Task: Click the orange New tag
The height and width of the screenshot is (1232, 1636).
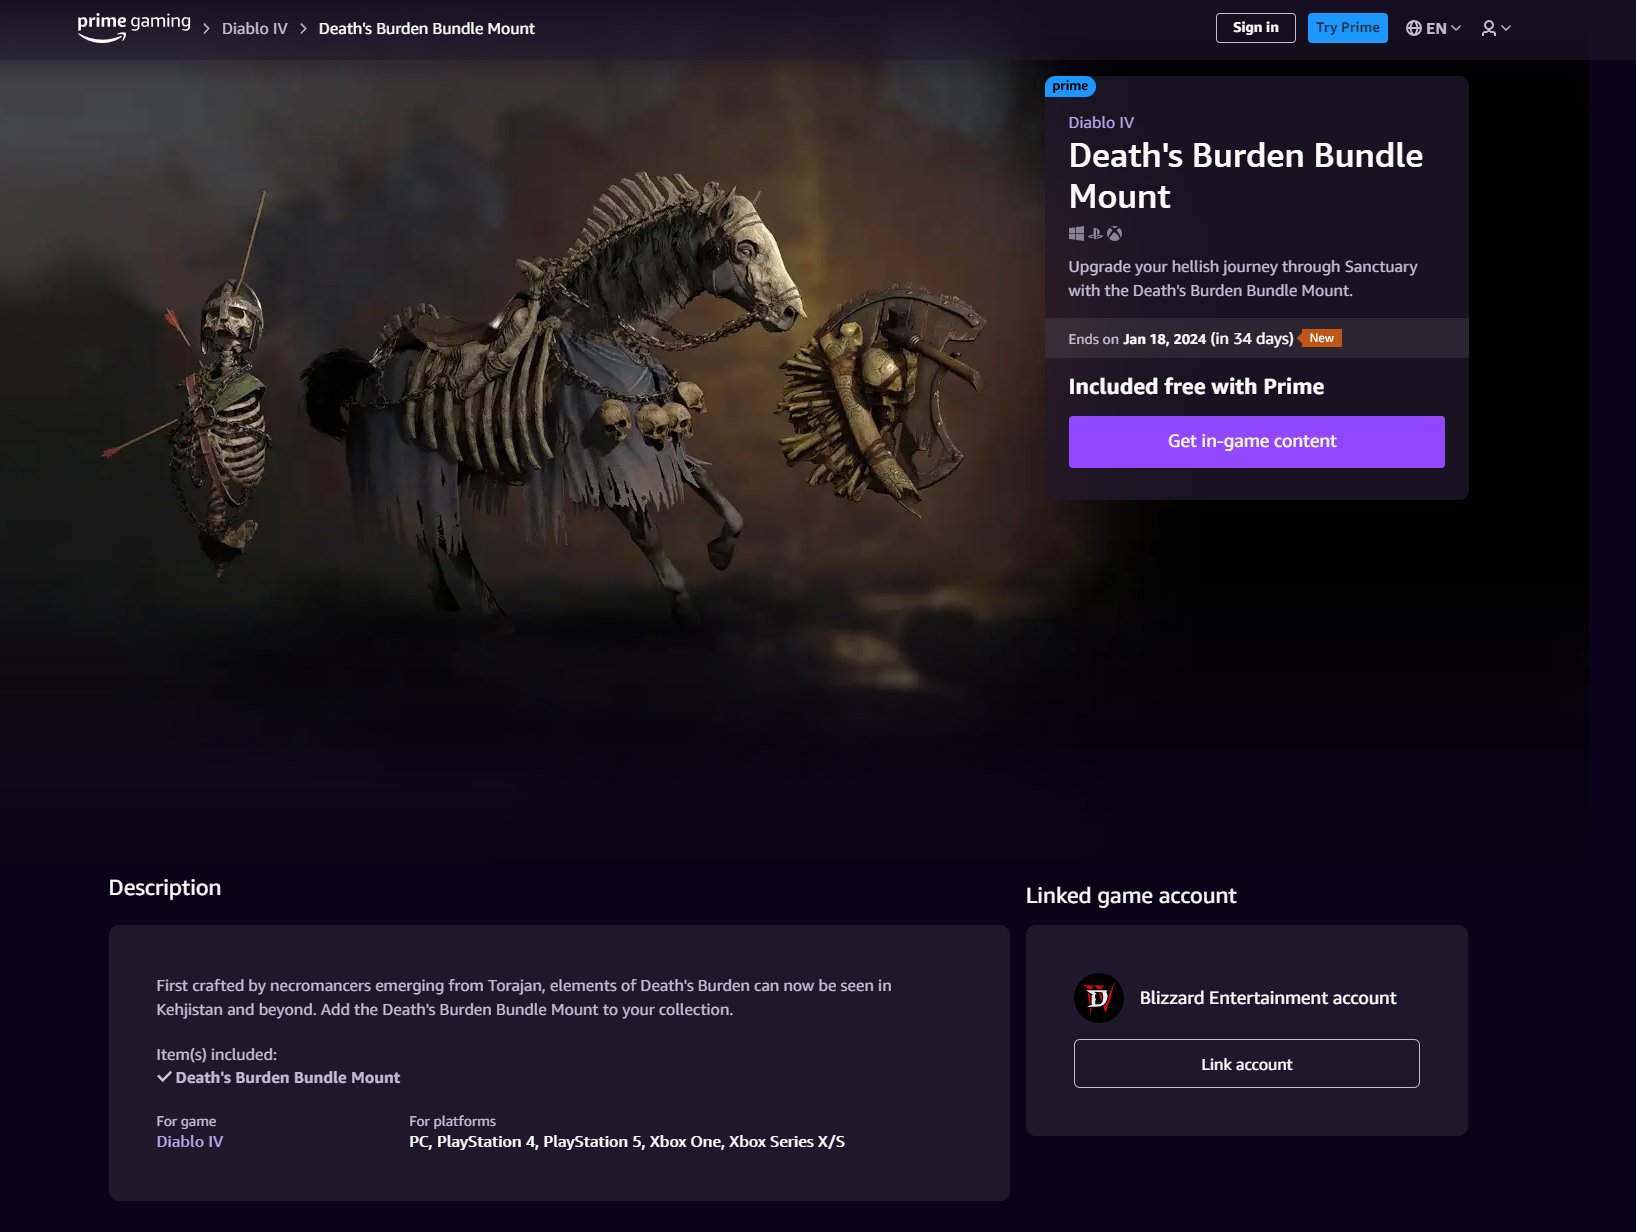Action: [1321, 338]
